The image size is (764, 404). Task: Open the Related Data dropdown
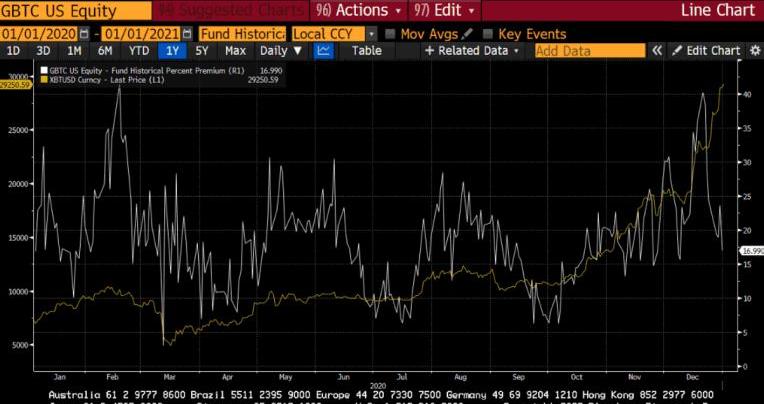[x=472, y=51]
